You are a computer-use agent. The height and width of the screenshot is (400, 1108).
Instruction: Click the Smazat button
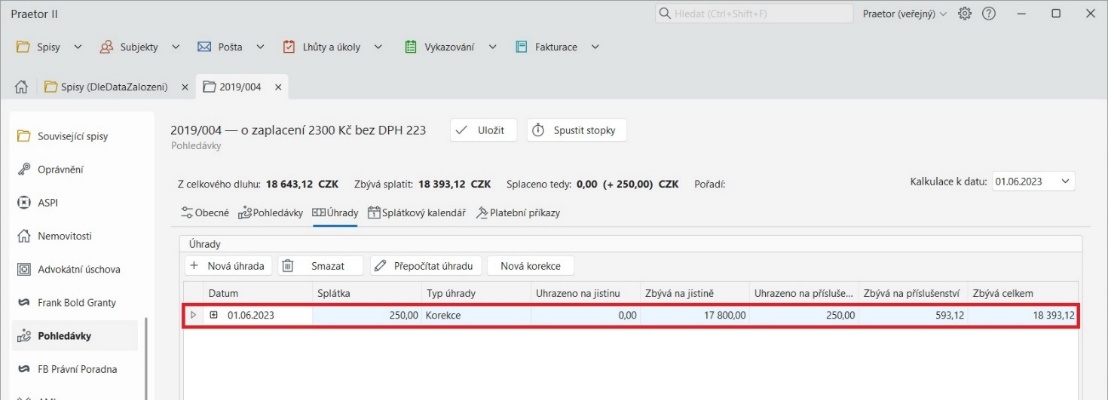click(319, 266)
